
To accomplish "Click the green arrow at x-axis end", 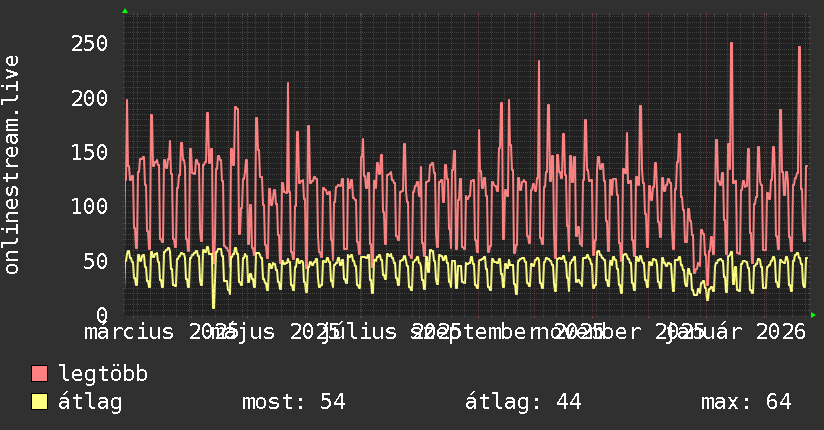I will (x=813, y=315).
